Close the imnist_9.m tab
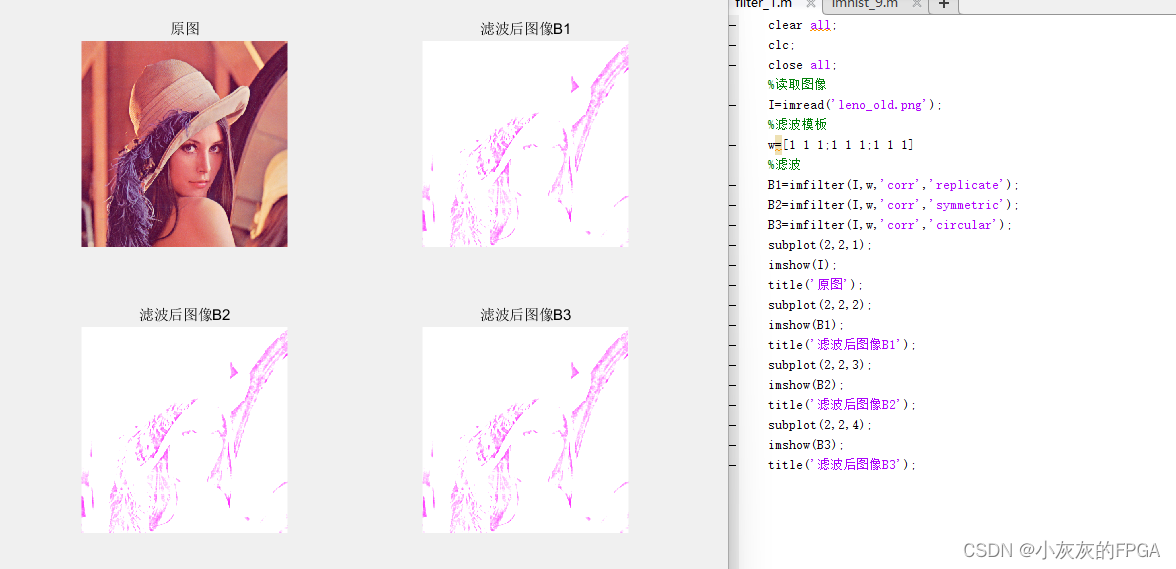The height and width of the screenshot is (569, 1176). click(x=916, y=4)
